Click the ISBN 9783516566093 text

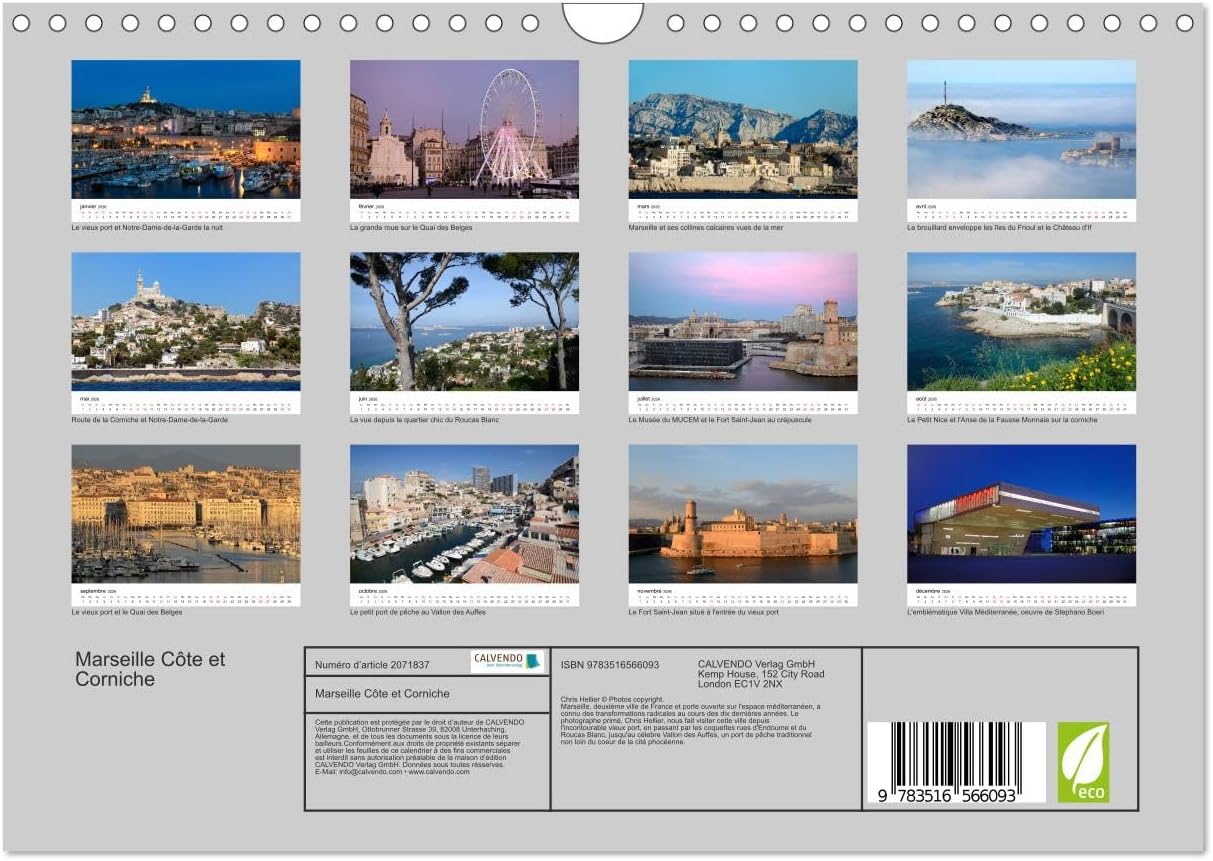click(610, 664)
